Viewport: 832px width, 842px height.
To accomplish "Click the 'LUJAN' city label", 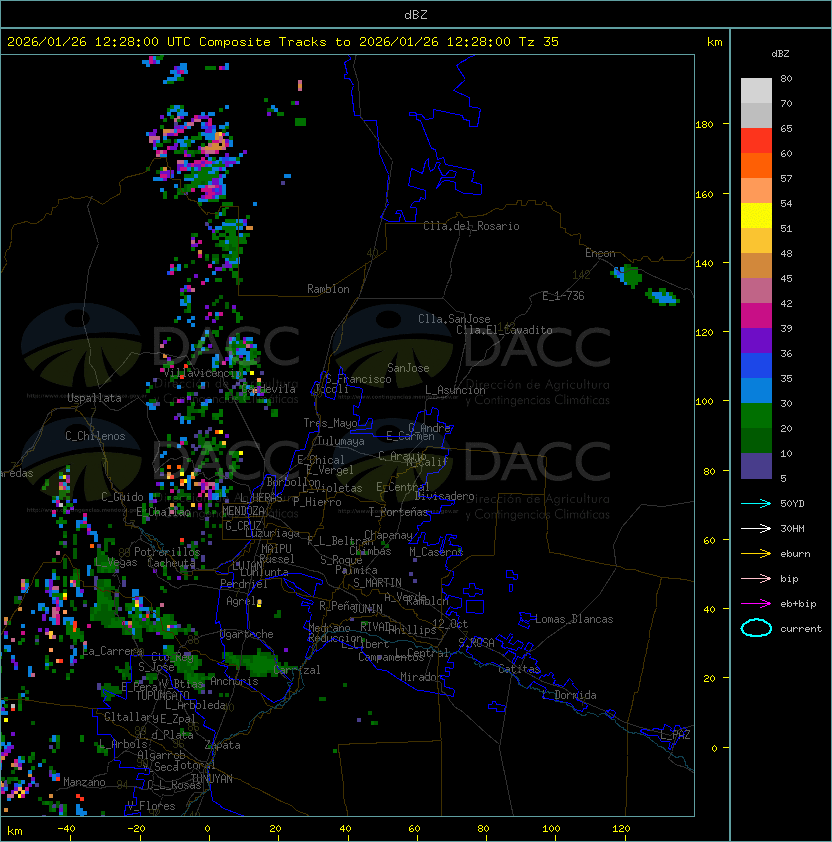I will tap(248, 566).
